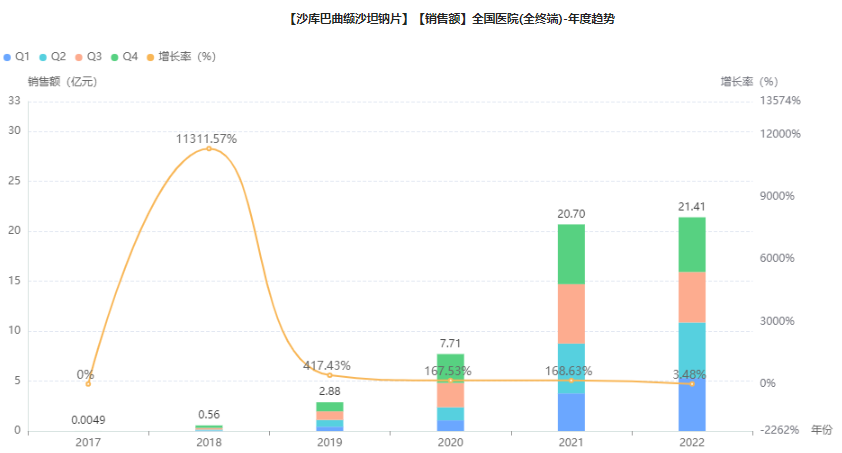The image size is (842, 453).
Task: Select the 2022 cyan Q2 bar segment
Action: [x=692, y=345]
